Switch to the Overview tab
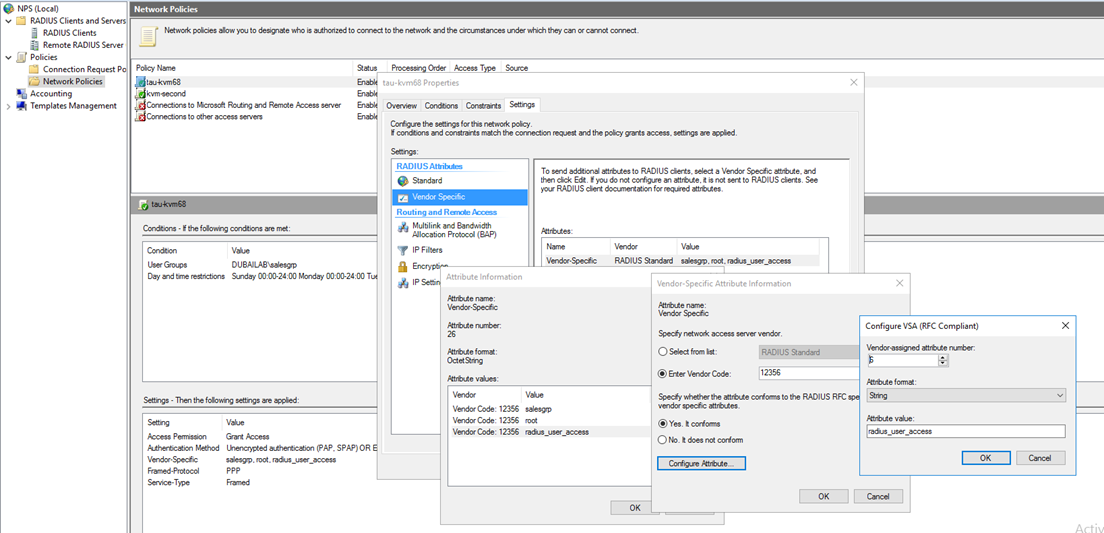 (x=401, y=105)
